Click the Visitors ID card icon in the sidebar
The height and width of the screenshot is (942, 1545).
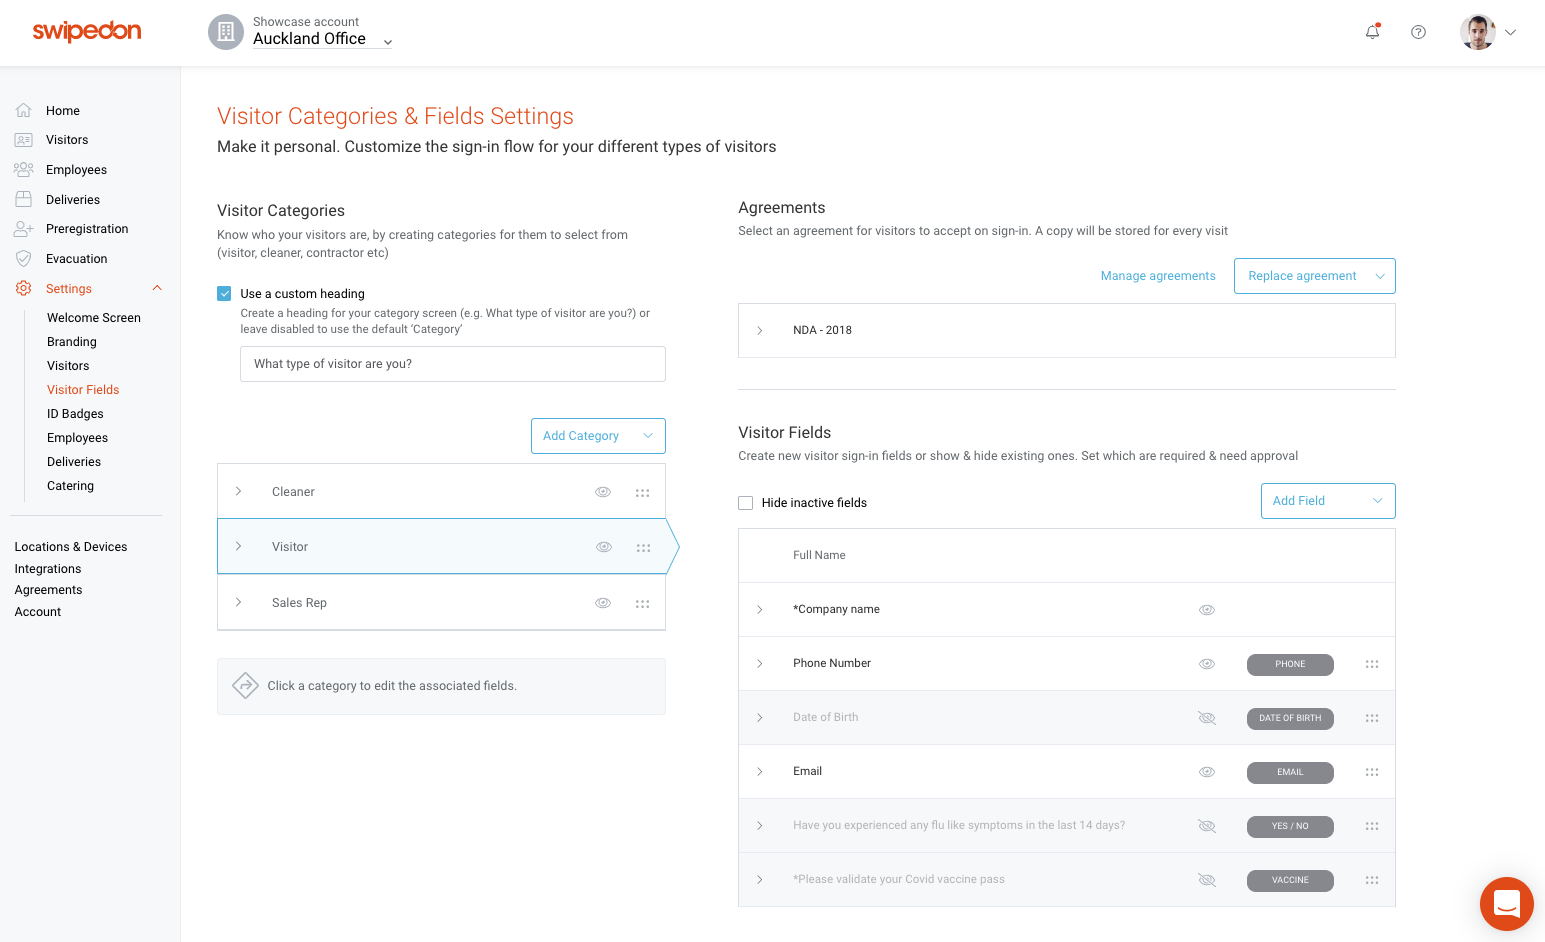point(24,140)
